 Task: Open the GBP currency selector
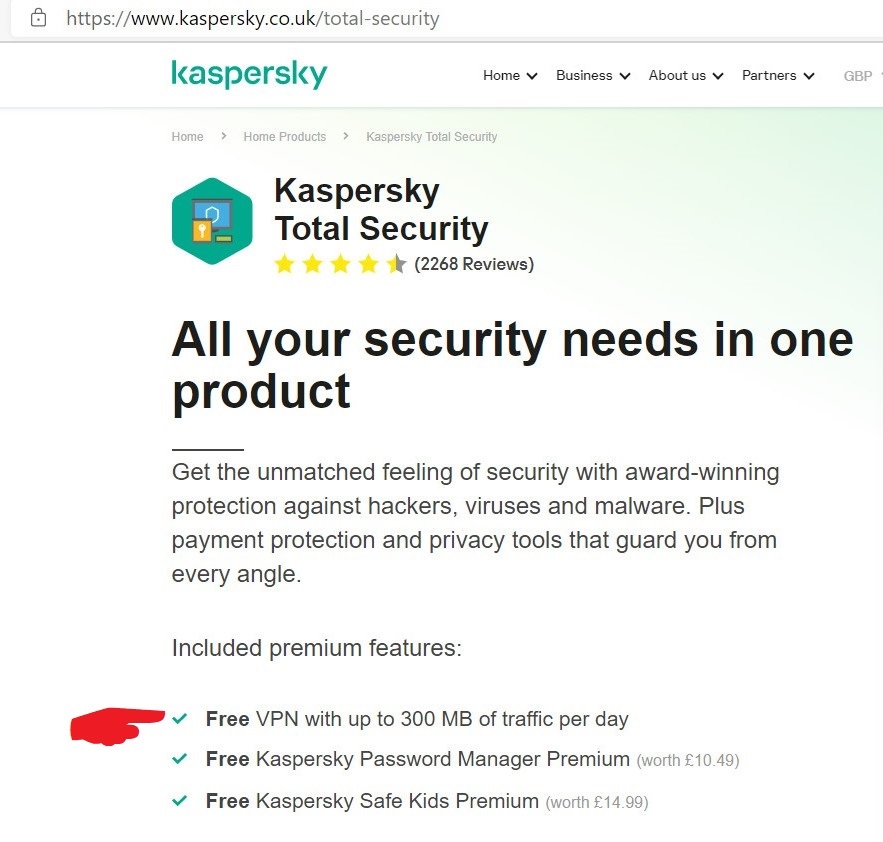(858, 76)
